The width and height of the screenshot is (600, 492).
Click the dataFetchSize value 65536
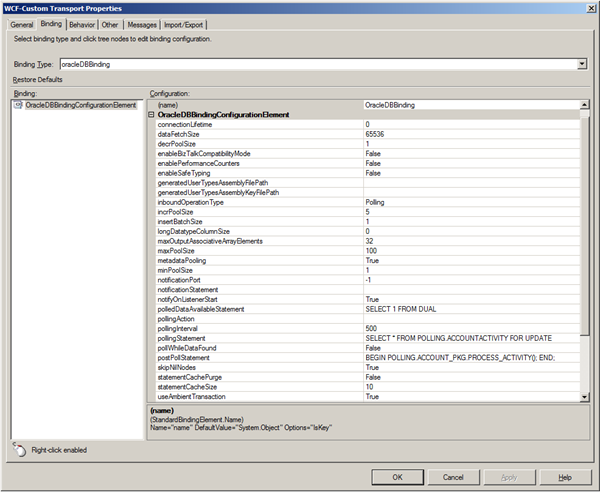coord(471,134)
